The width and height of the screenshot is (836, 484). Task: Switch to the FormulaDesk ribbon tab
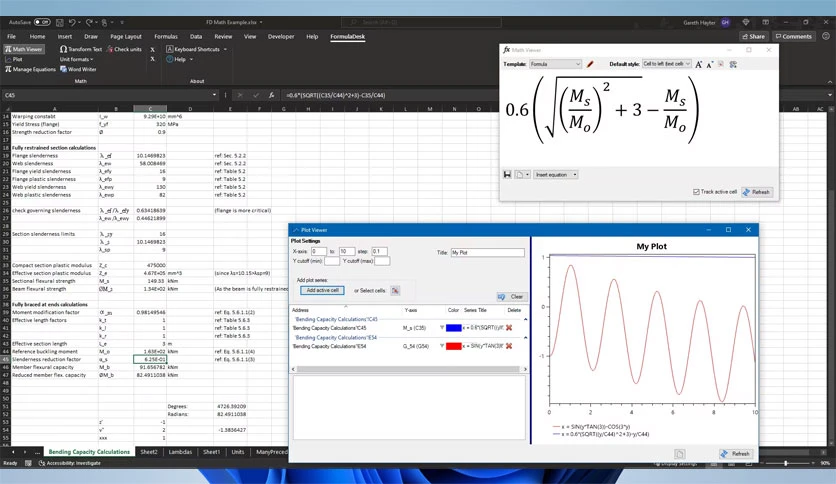(348, 36)
